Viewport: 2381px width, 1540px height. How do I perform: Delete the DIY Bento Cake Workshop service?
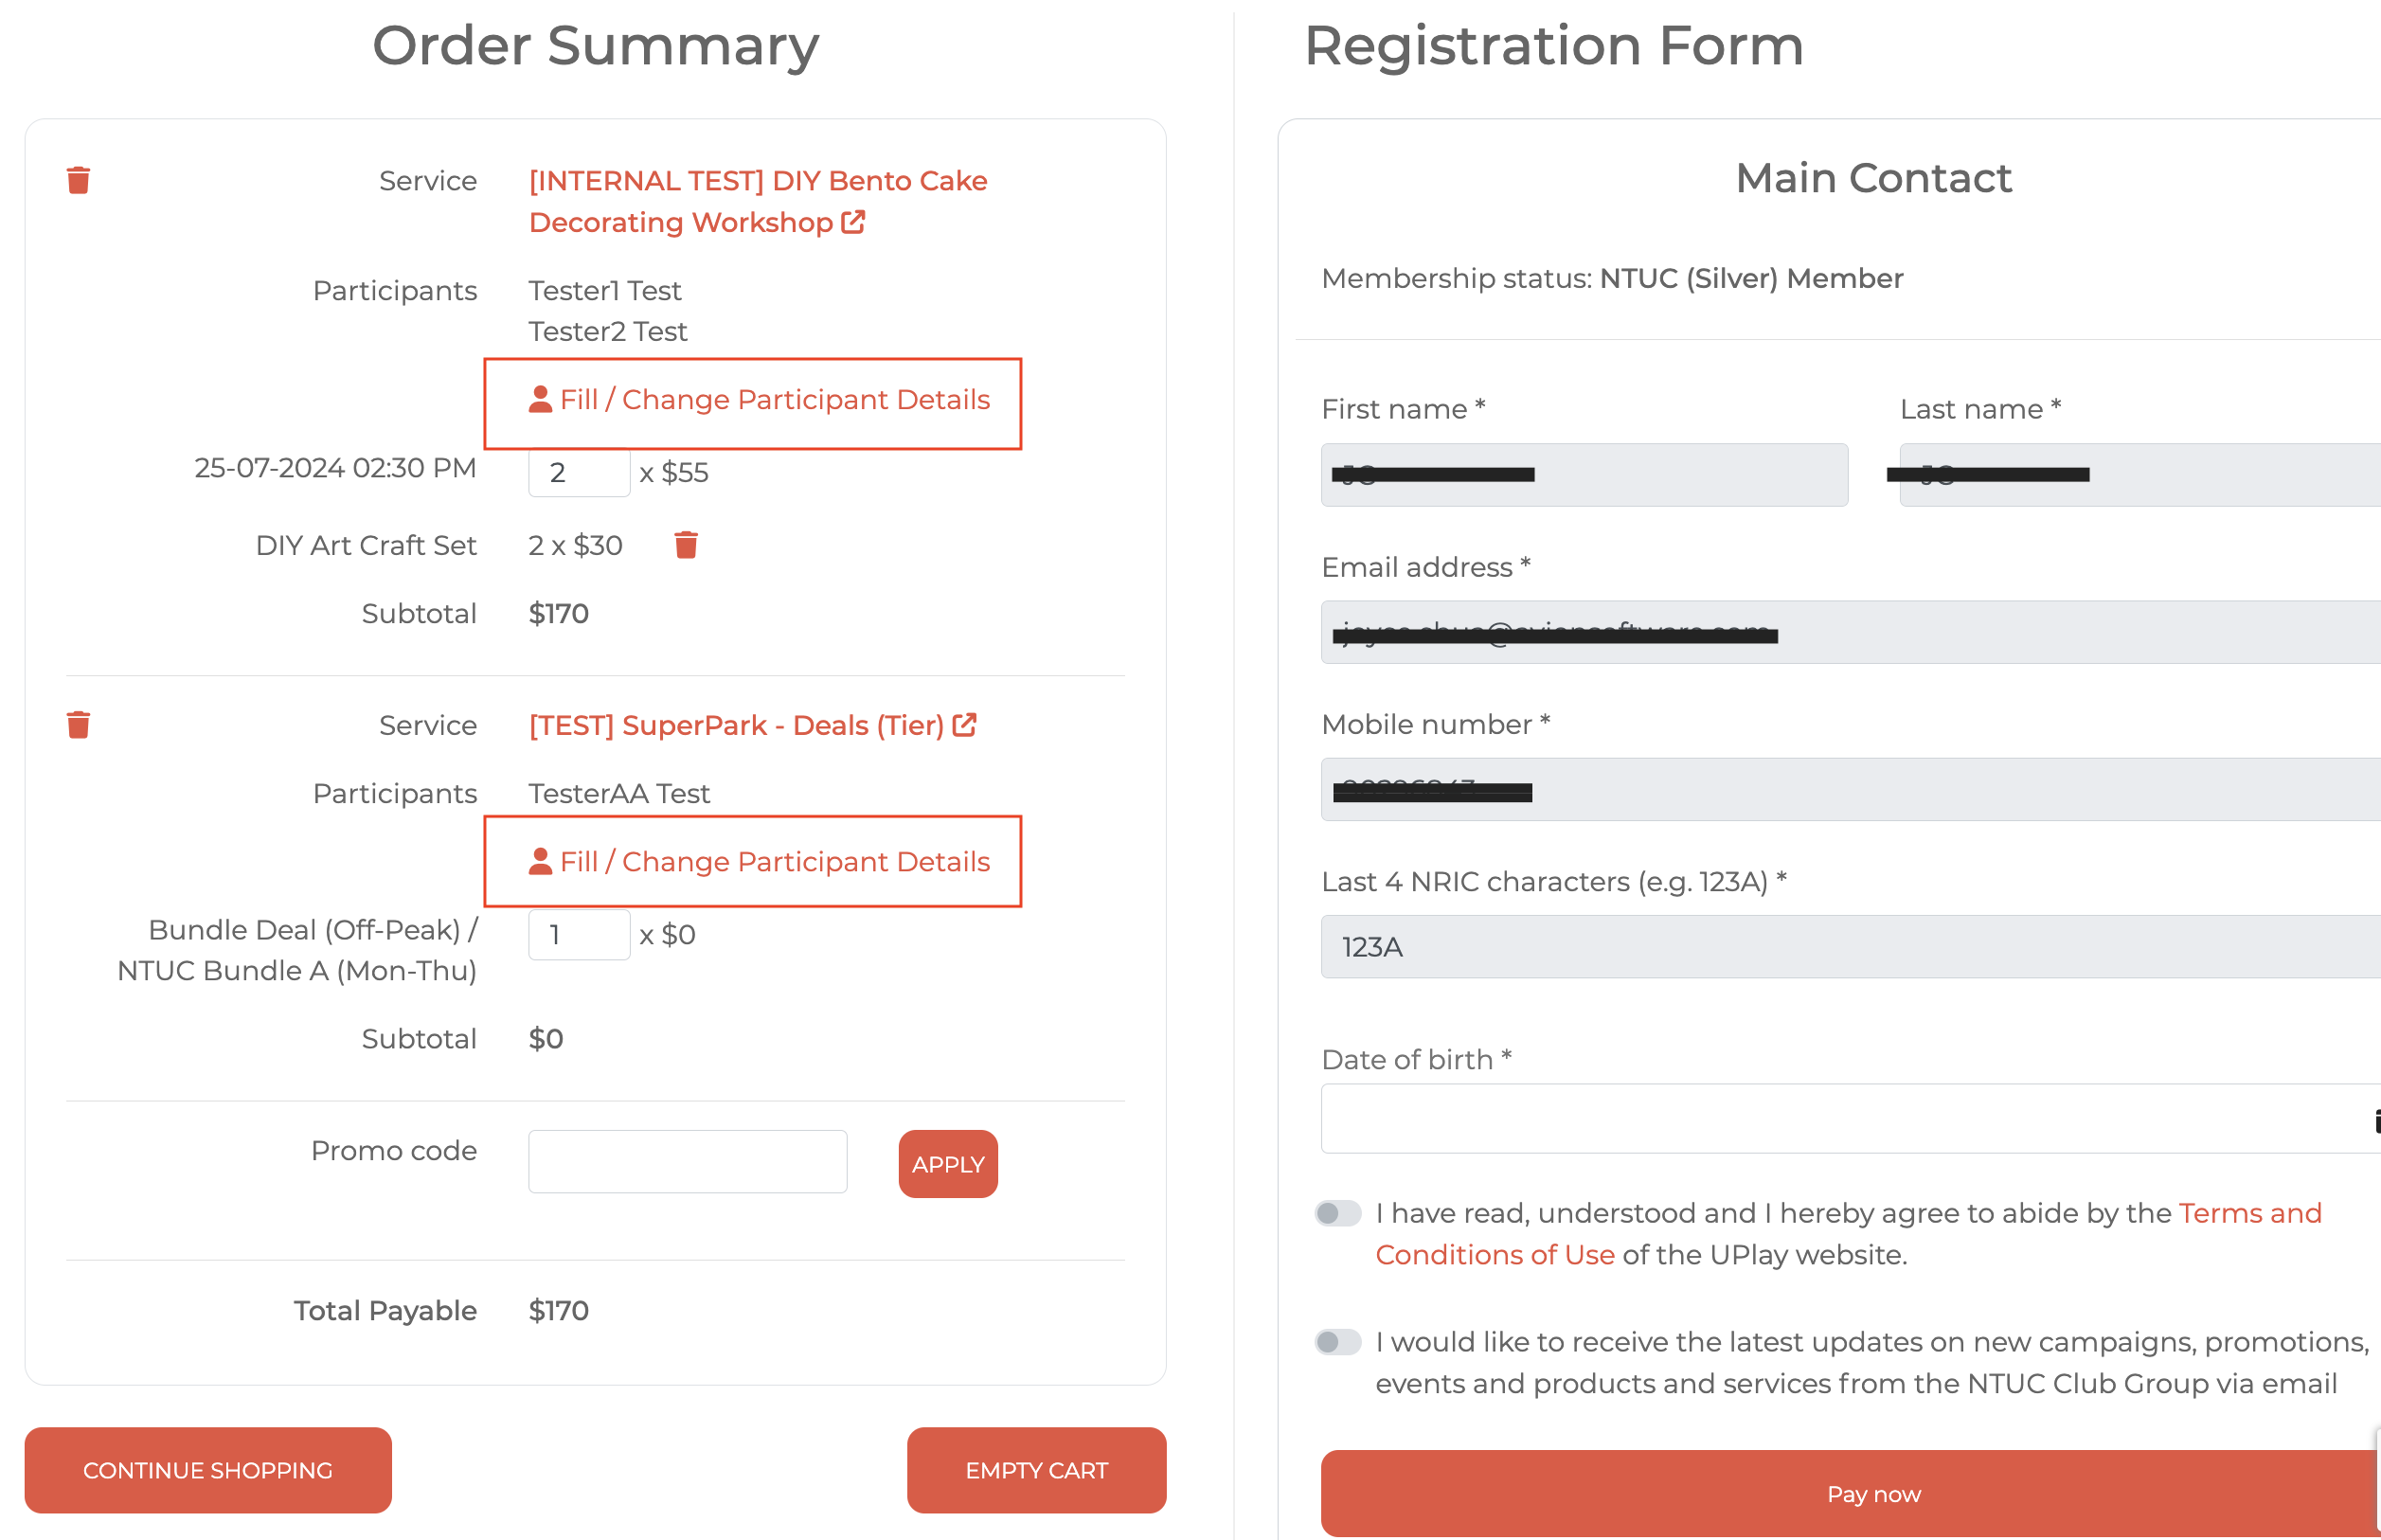pos(78,180)
